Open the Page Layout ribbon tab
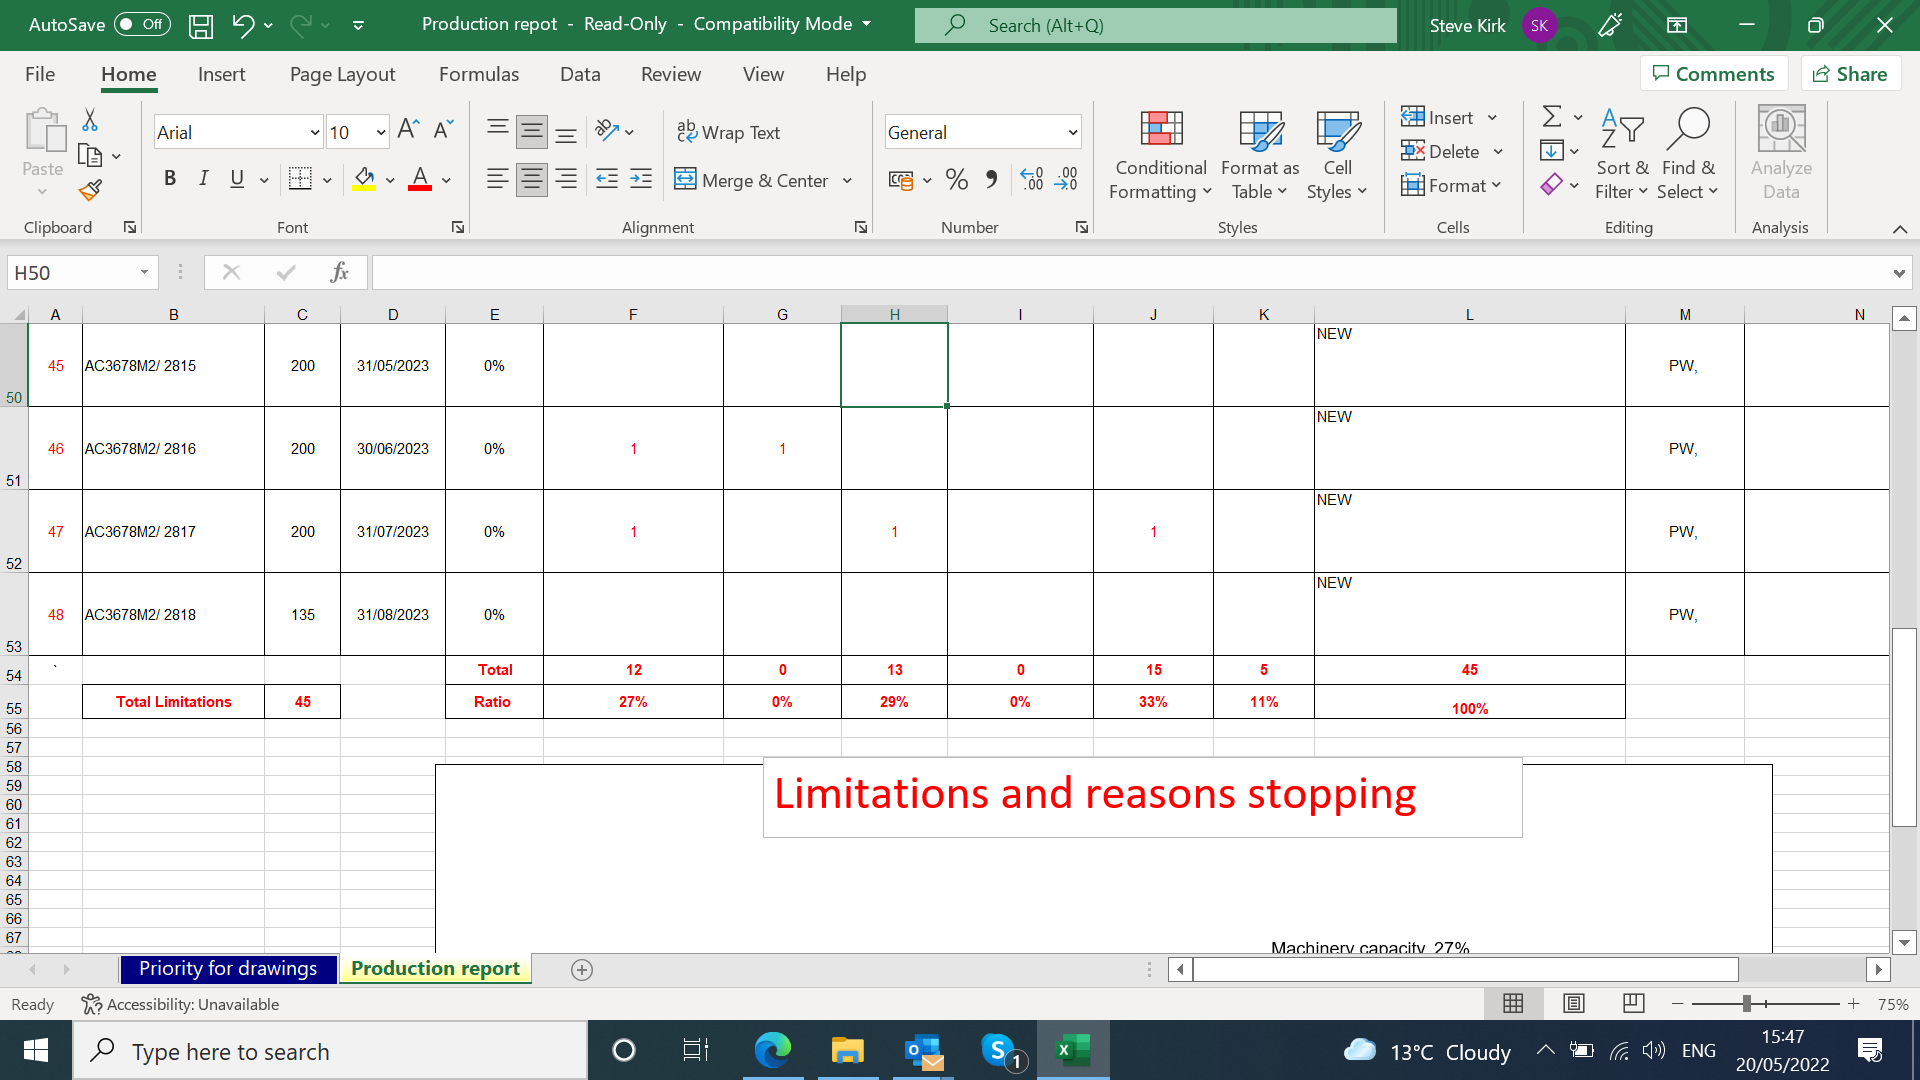This screenshot has height=1080, width=1920. coord(342,74)
